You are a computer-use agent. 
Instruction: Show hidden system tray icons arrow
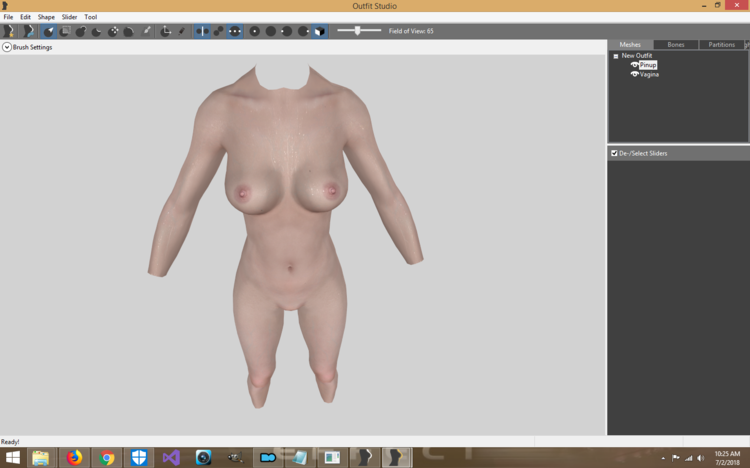(663, 458)
